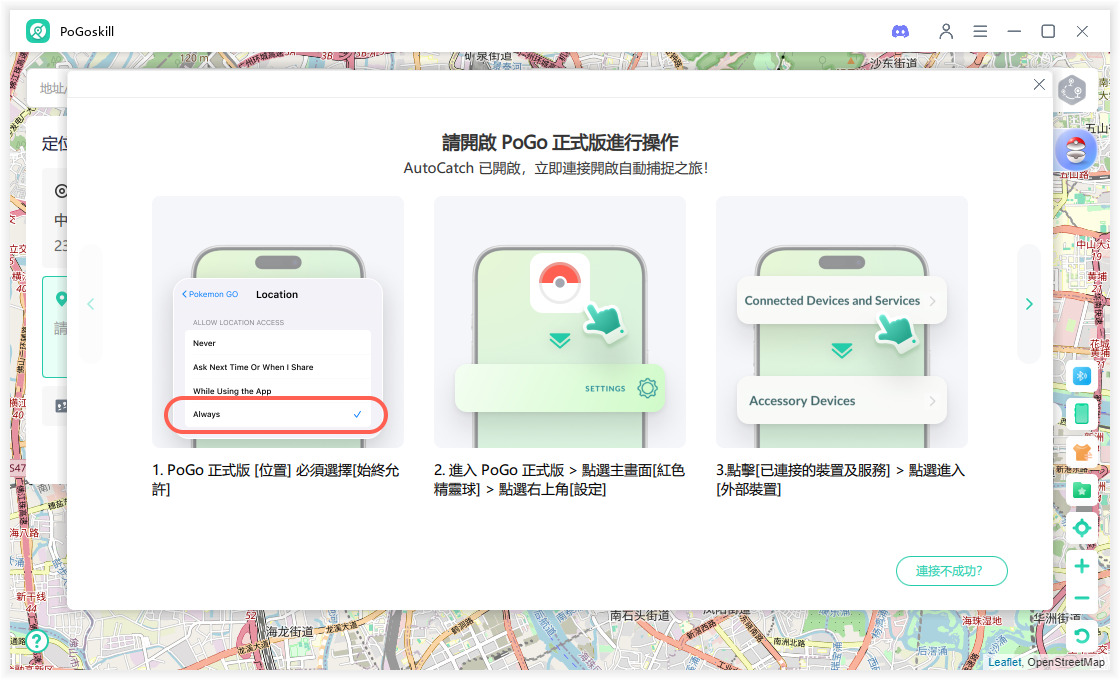Click the 請開啟 PoGo 正式版進行操作 heading
The width and height of the screenshot is (1120, 680).
[560, 143]
